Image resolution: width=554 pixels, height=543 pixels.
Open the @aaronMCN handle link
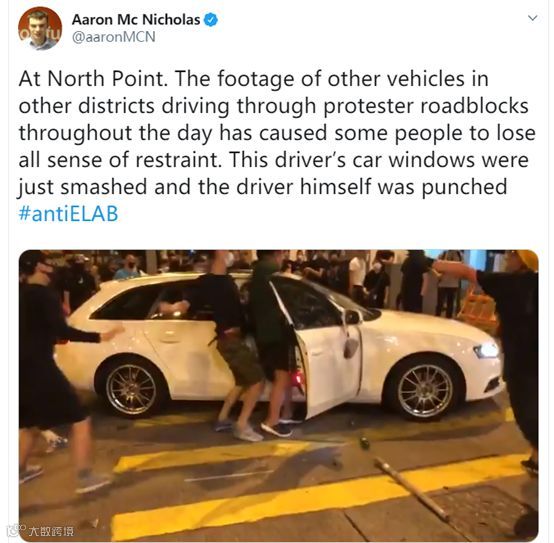[x=114, y=37]
